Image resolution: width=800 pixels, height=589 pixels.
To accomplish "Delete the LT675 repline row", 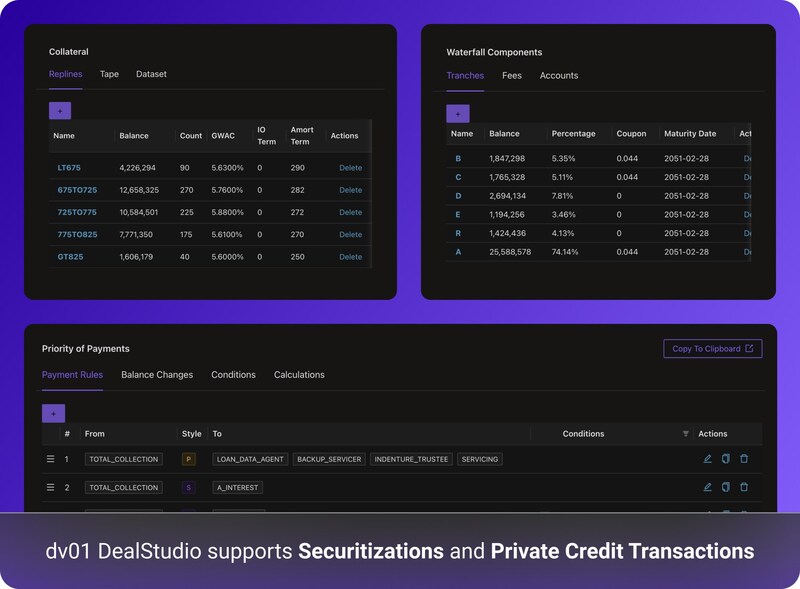I will tap(350, 168).
